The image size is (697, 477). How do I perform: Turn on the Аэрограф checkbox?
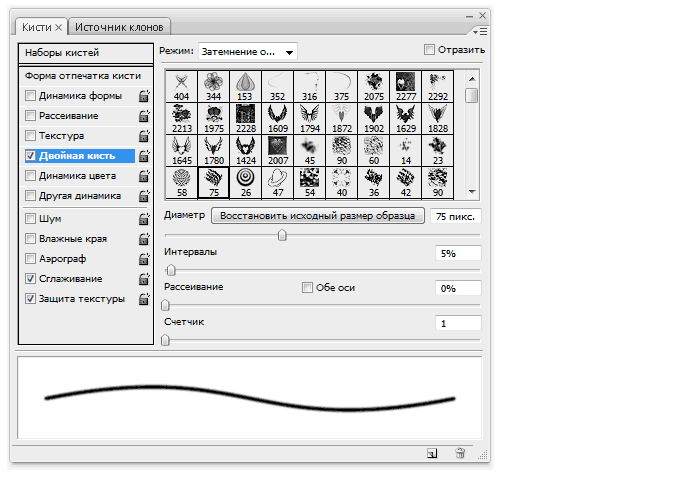(x=31, y=258)
